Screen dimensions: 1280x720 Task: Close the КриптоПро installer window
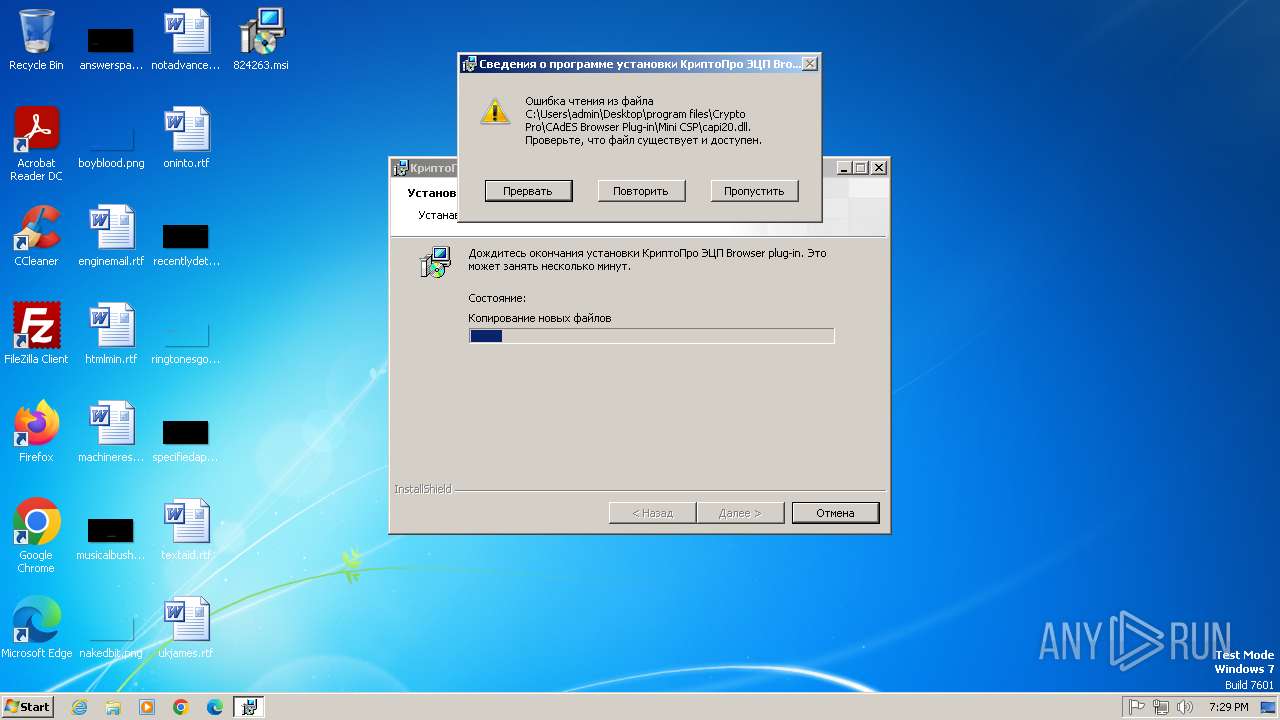tap(878, 168)
